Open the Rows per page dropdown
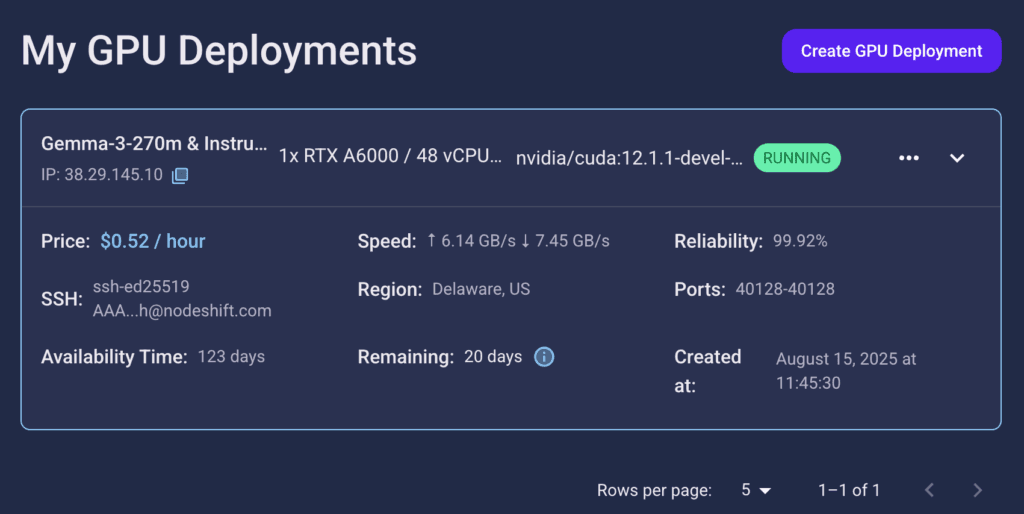The image size is (1024, 514). click(756, 490)
